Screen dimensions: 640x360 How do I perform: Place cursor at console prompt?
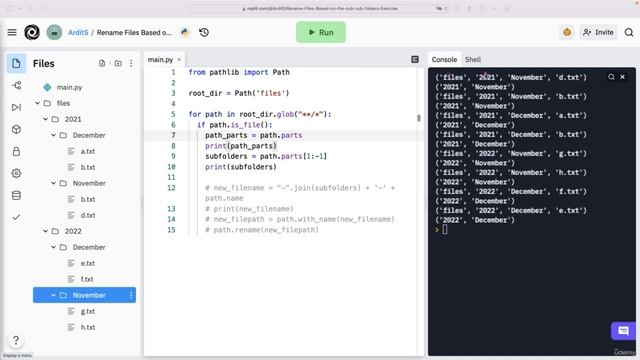pos(444,230)
